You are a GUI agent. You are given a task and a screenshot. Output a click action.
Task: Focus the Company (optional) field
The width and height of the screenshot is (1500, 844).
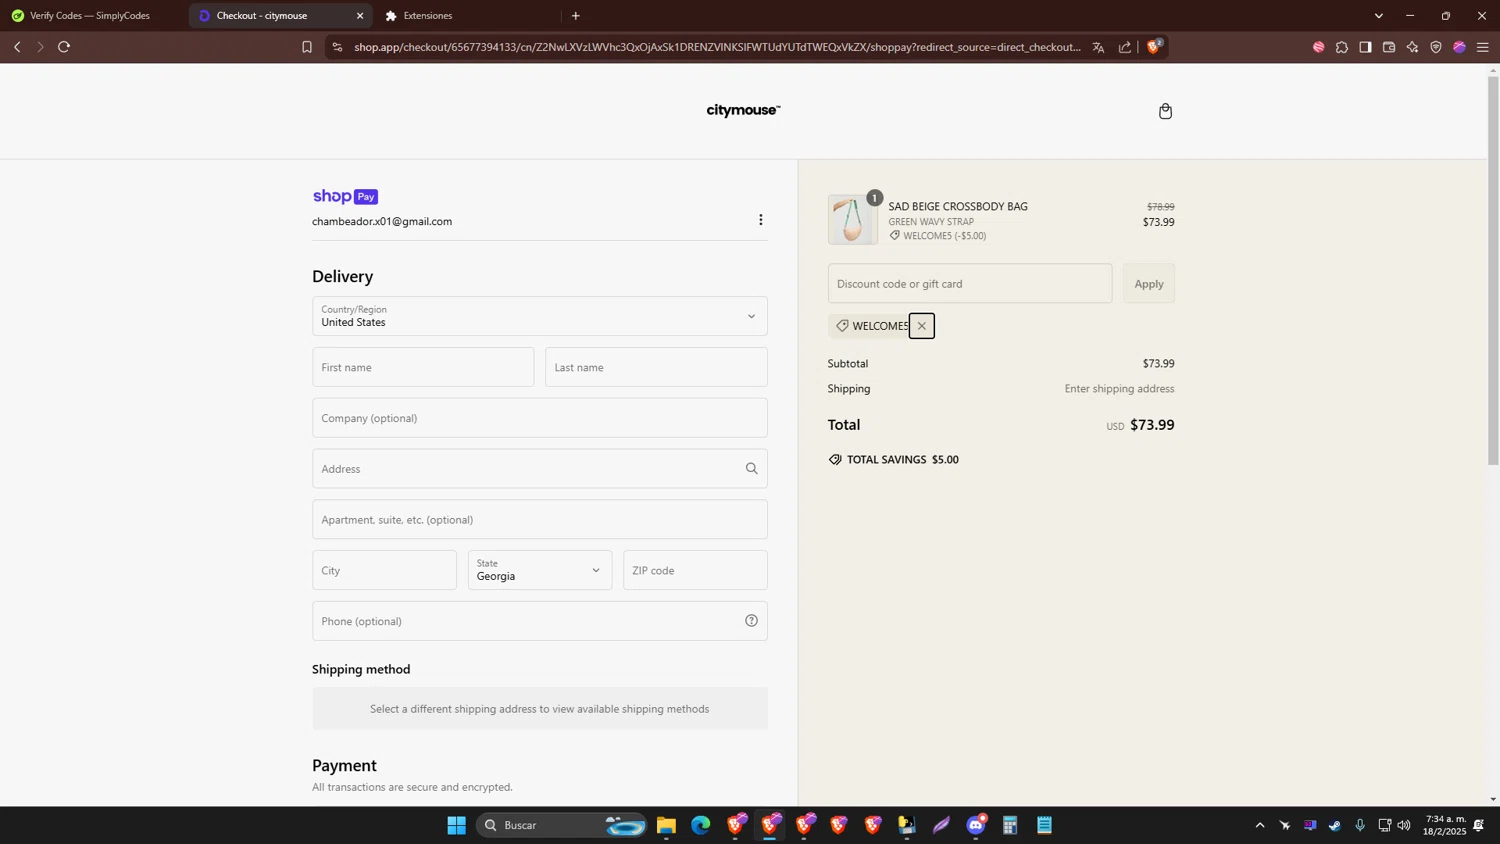click(540, 418)
